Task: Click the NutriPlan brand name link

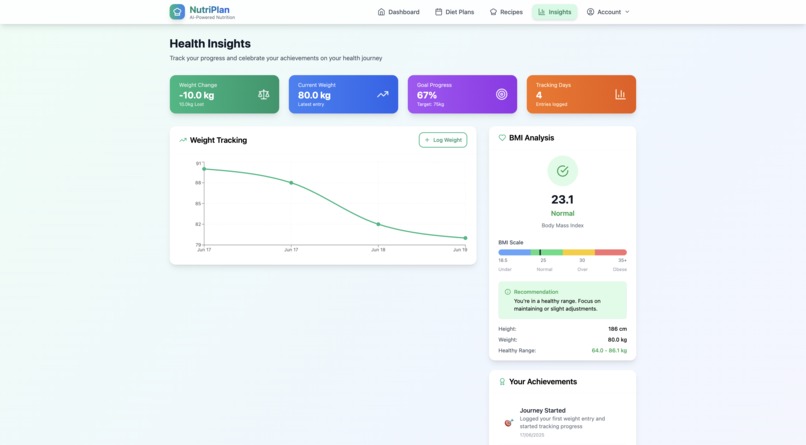Action: pos(209,9)
